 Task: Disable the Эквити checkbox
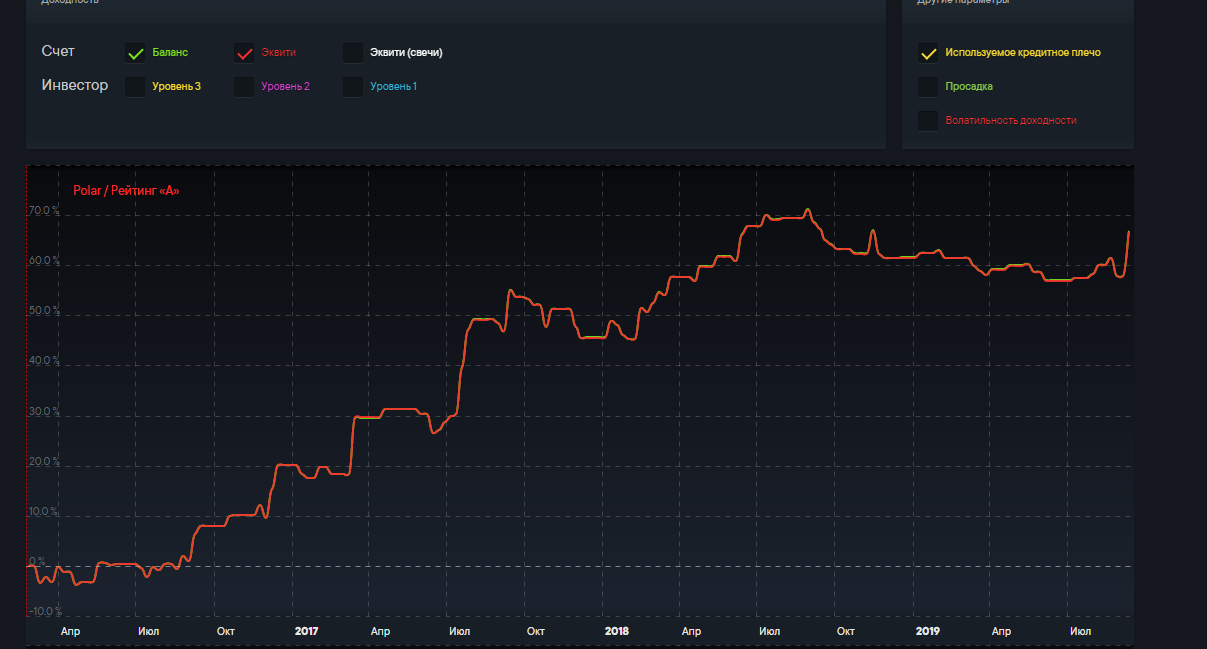[x=244, y=53]
